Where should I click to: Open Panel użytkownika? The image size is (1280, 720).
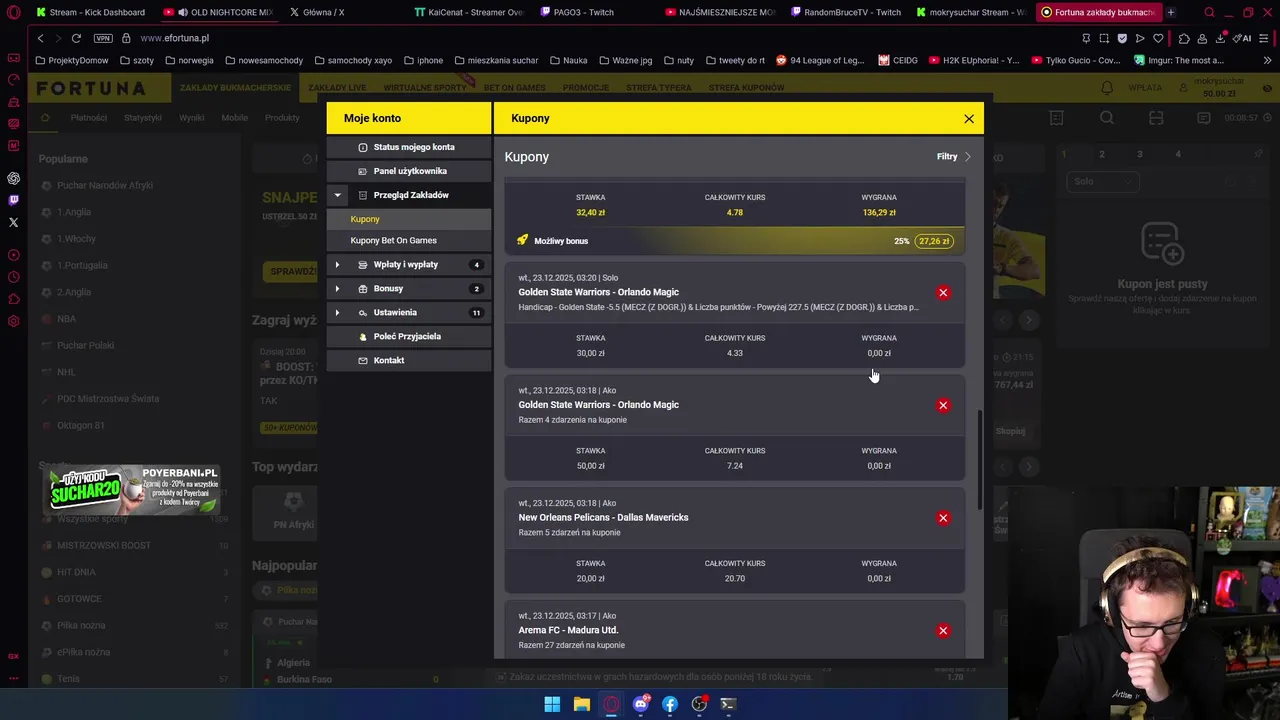[409, 171]
